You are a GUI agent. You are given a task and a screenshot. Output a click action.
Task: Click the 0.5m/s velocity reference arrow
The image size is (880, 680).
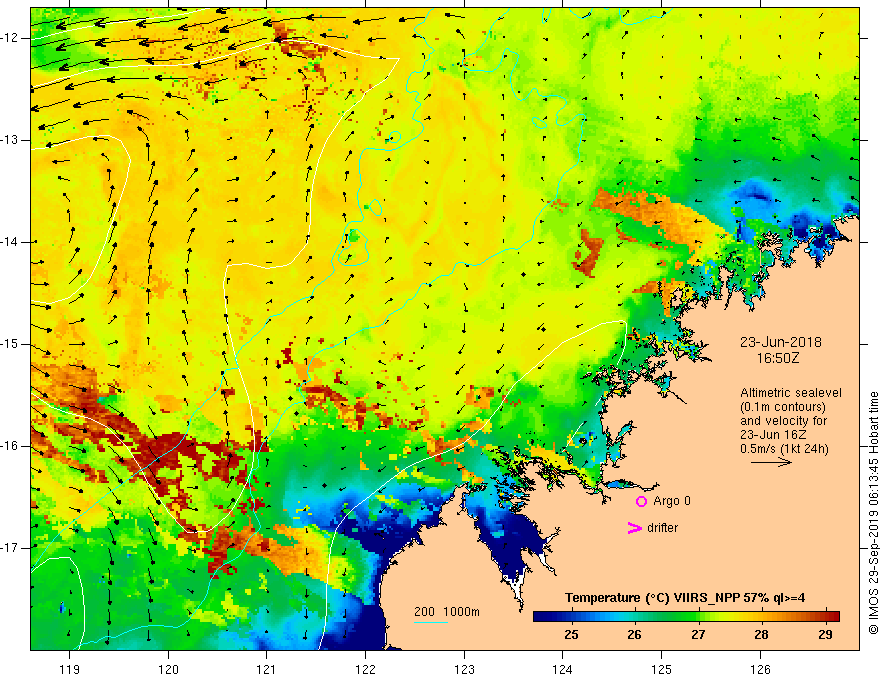click(x=771, y=462)
